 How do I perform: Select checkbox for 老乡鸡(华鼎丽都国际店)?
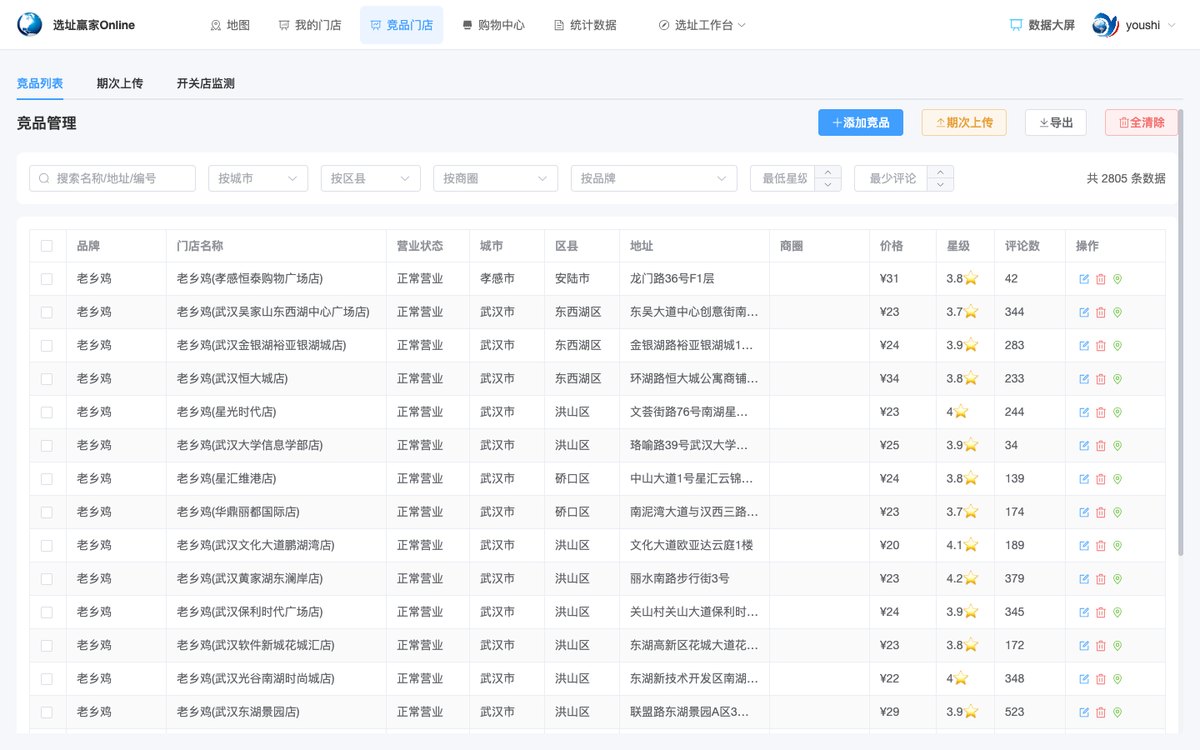tap(47, 512)
